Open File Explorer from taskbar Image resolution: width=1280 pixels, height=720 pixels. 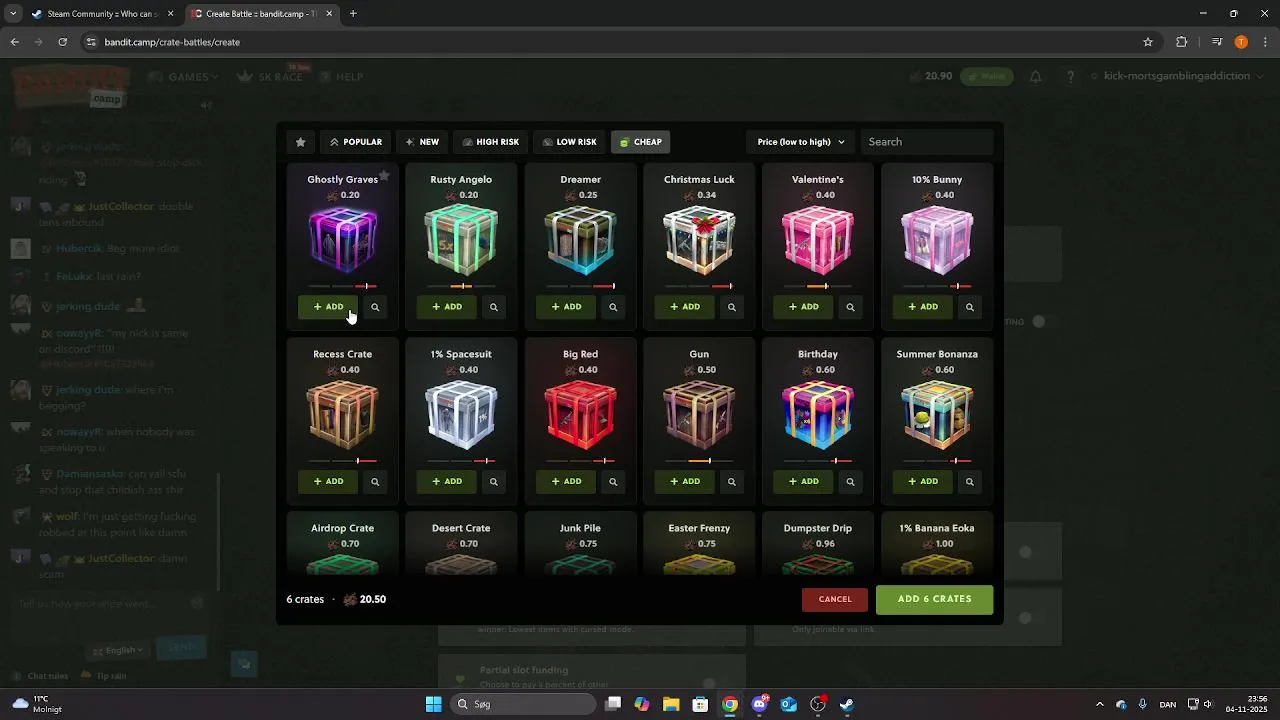(x=671, y=704)
